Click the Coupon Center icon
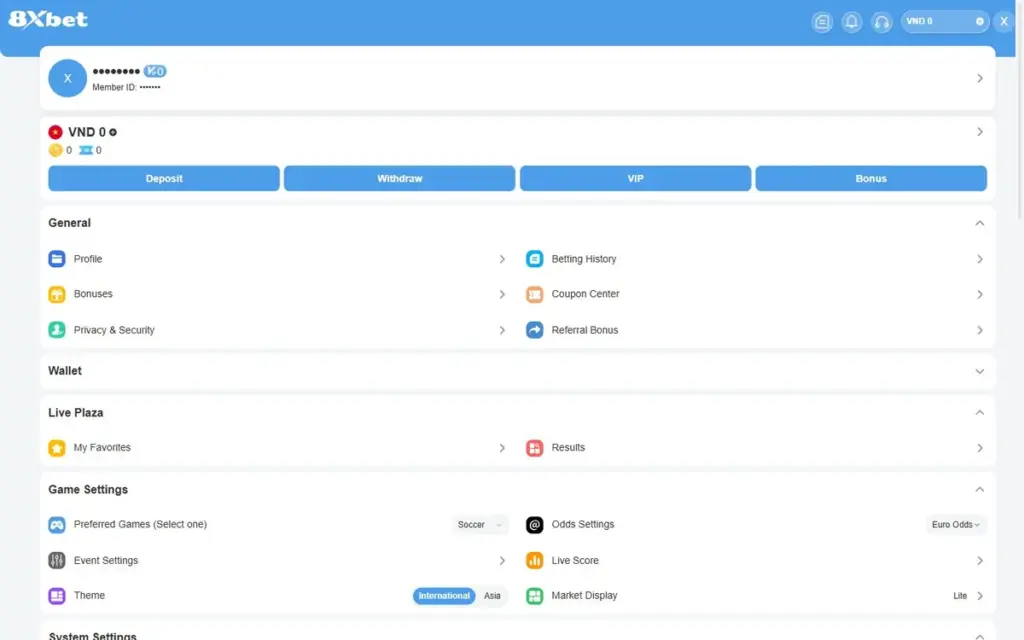 534,295
